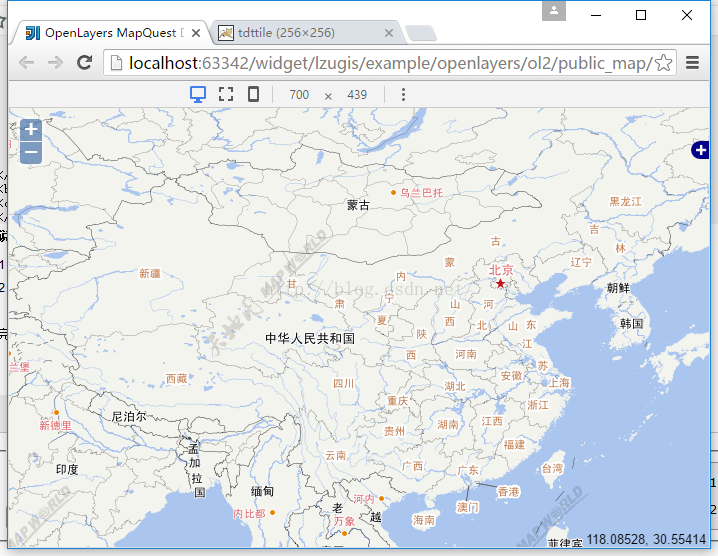The image size is (718, 556).
Task: Click the 印度 country label
Action: point(67,469)
